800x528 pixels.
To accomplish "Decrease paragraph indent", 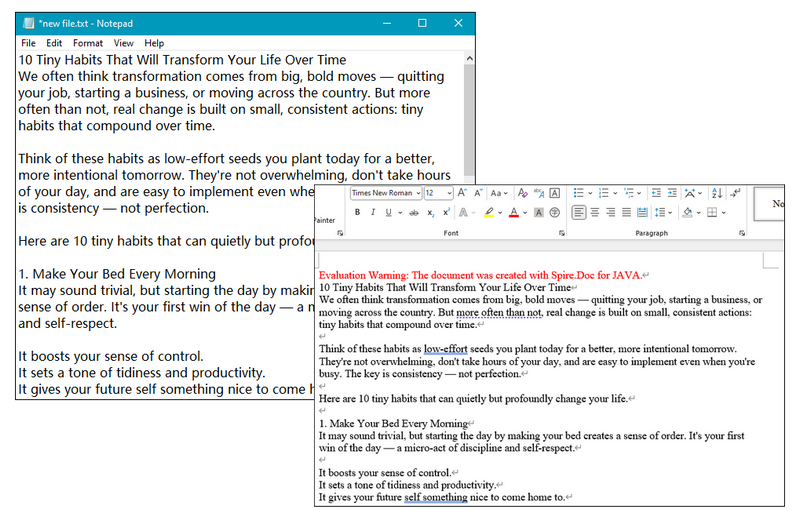I will [x=656, y=193].
